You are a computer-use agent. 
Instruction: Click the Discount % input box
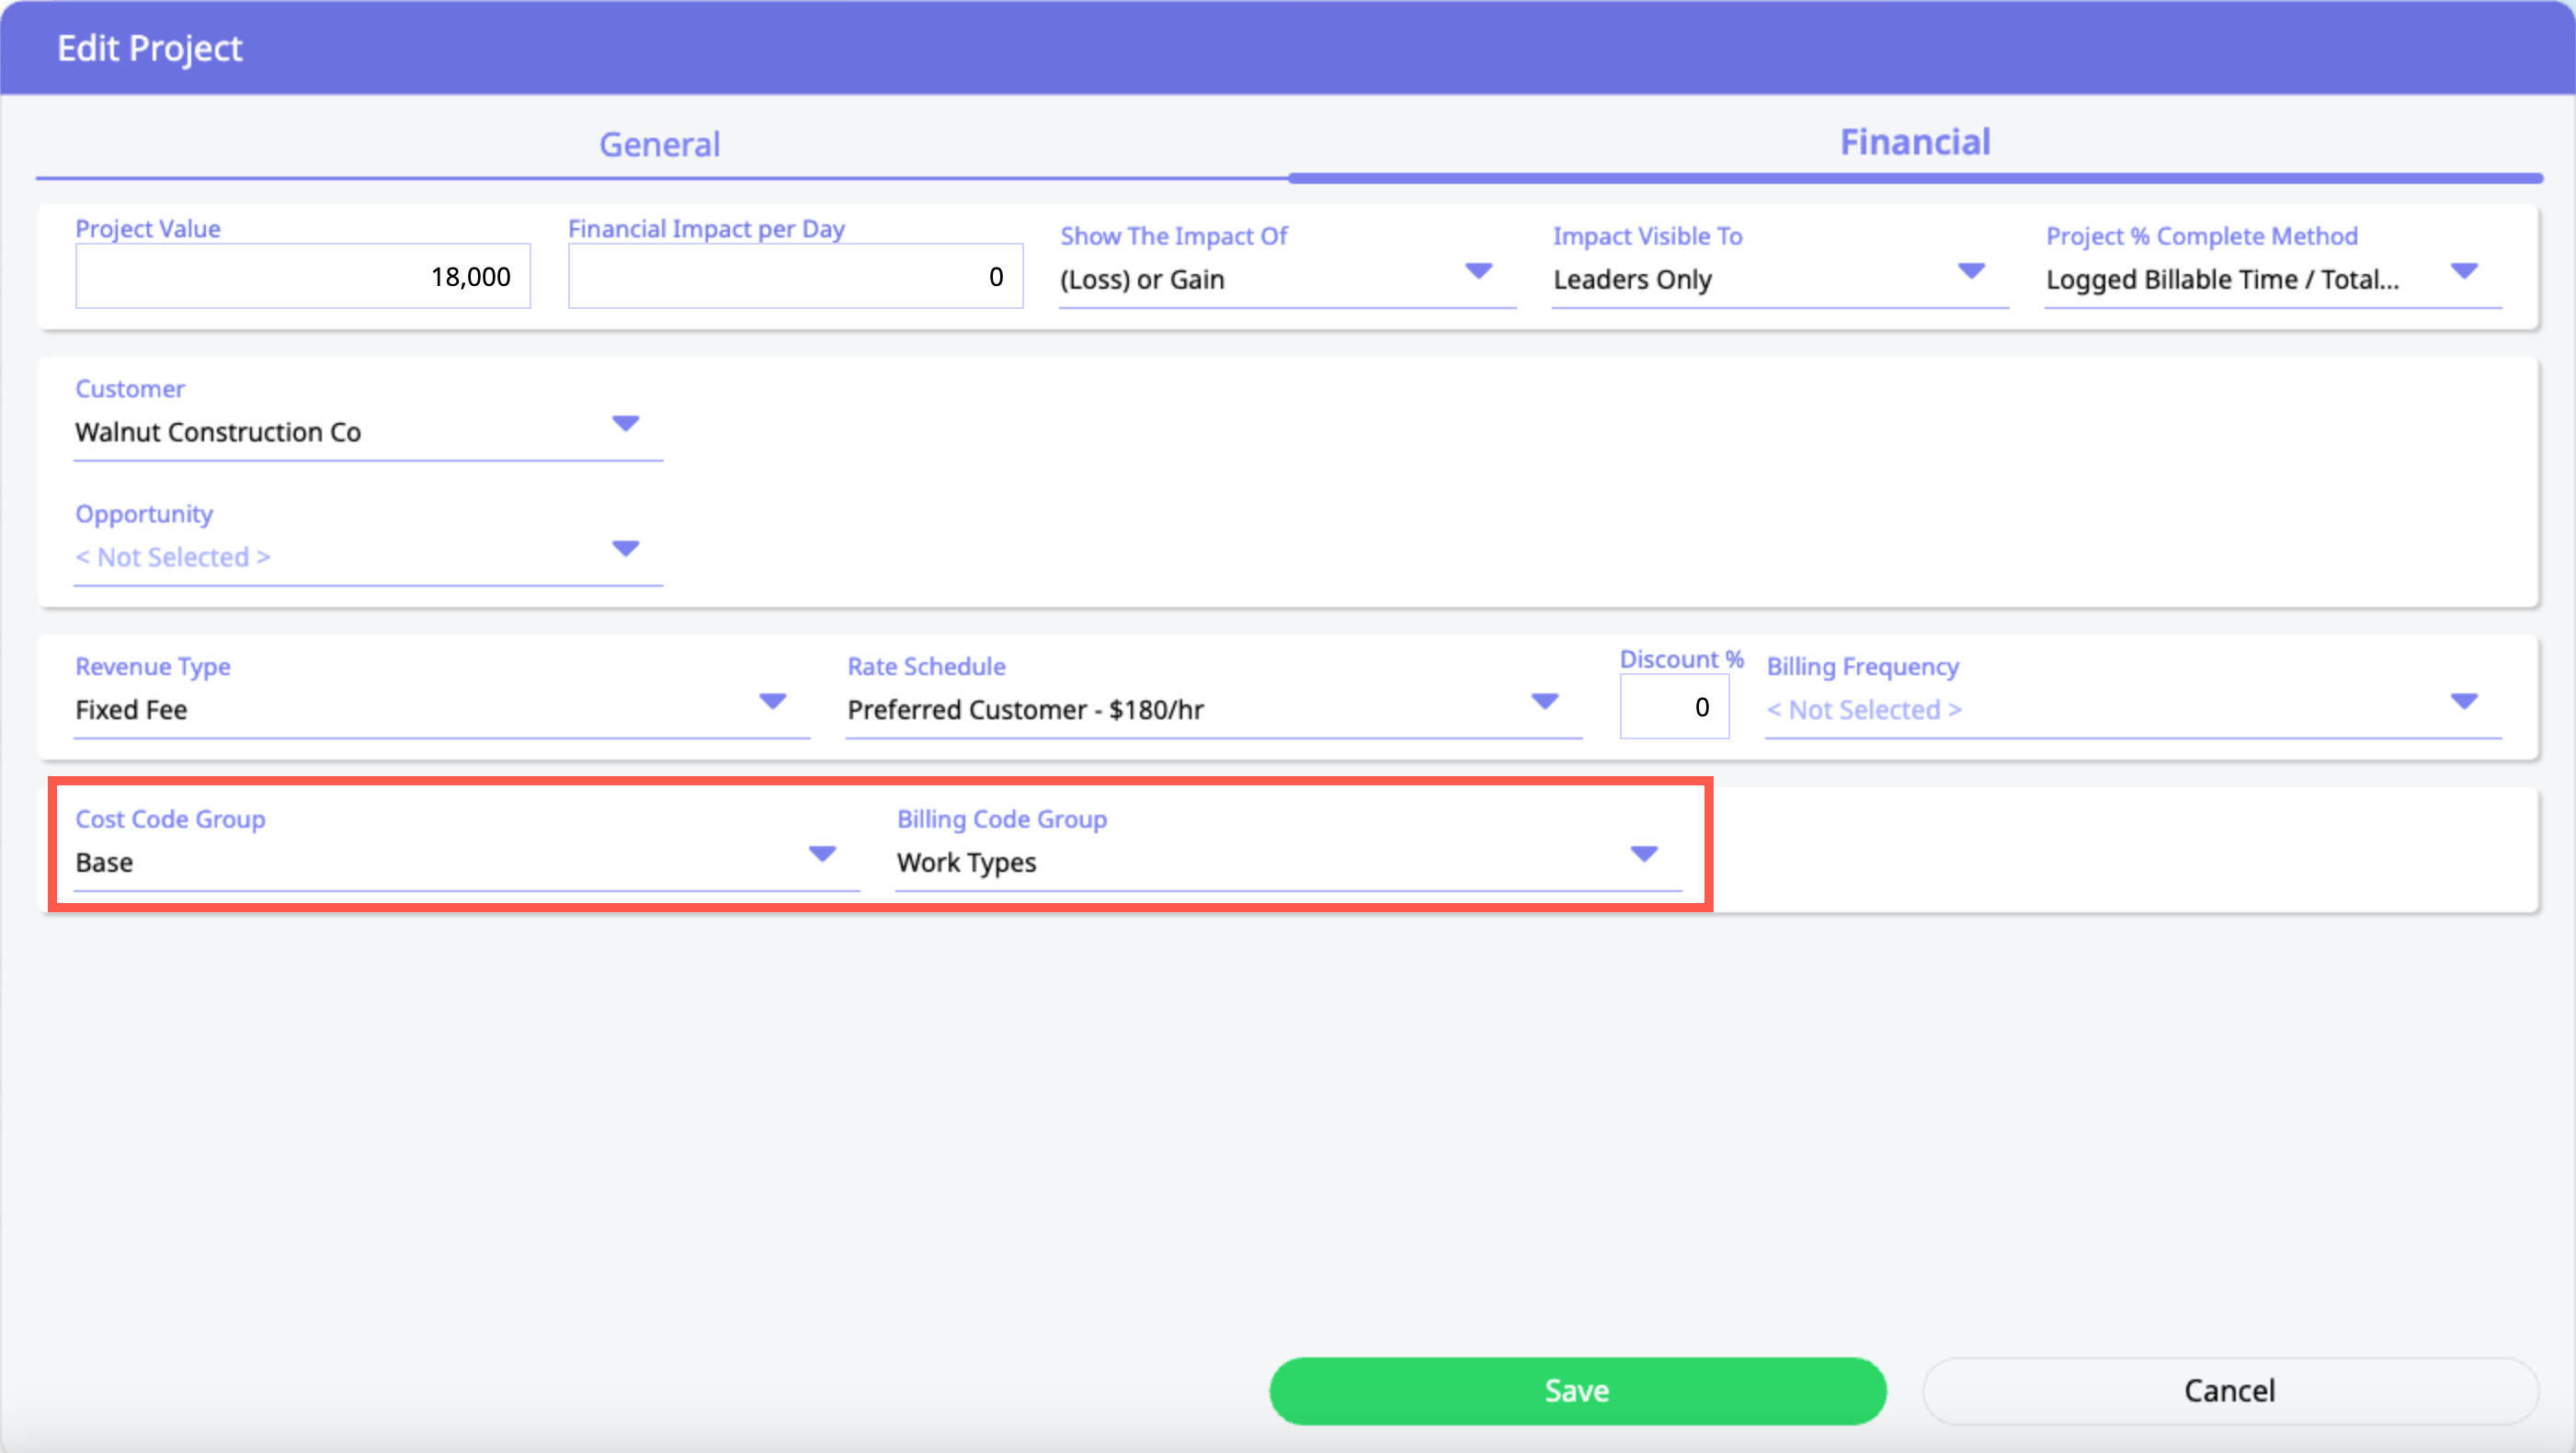click(1674, 708)
